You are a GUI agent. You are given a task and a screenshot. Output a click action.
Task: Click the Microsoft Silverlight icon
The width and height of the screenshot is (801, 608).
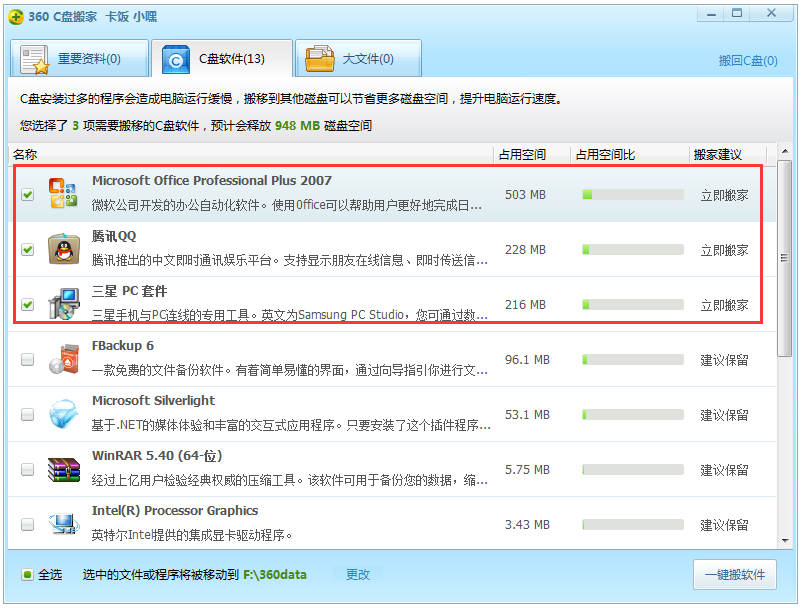click(x=64, y=414)
